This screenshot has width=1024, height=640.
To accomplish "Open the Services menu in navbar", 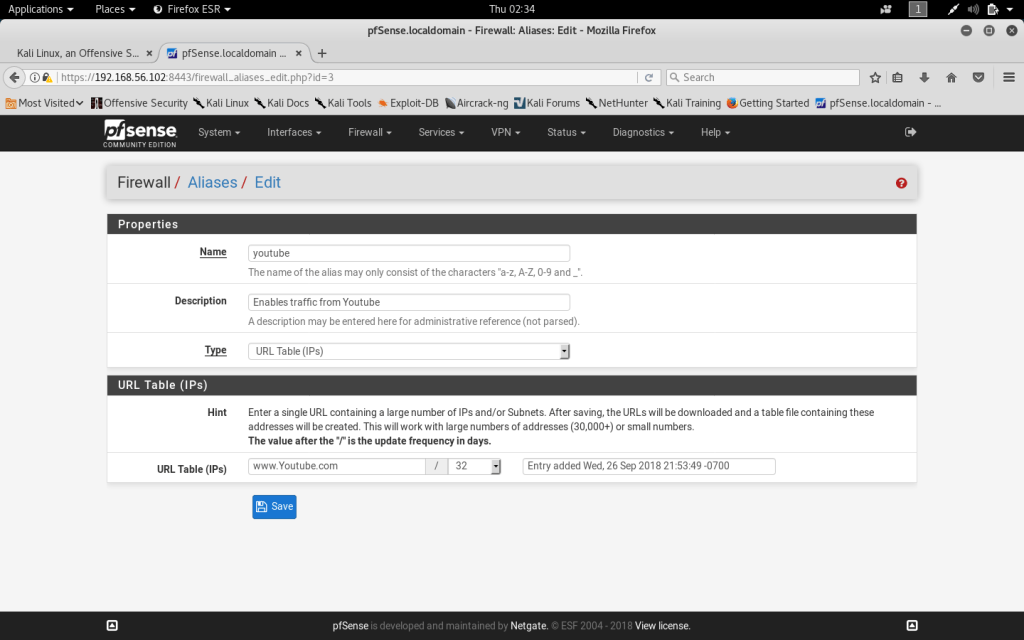I will 441,132.
